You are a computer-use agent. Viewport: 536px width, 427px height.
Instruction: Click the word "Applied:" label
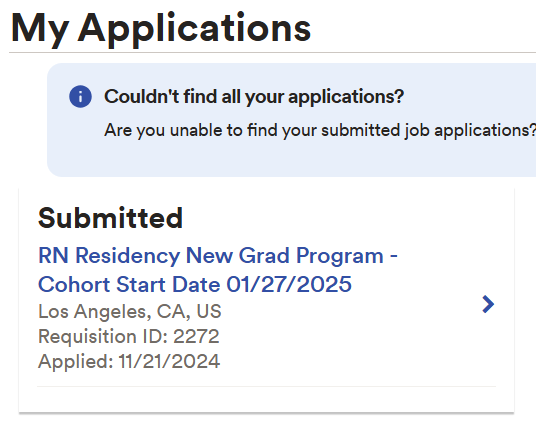coord(76,362)
